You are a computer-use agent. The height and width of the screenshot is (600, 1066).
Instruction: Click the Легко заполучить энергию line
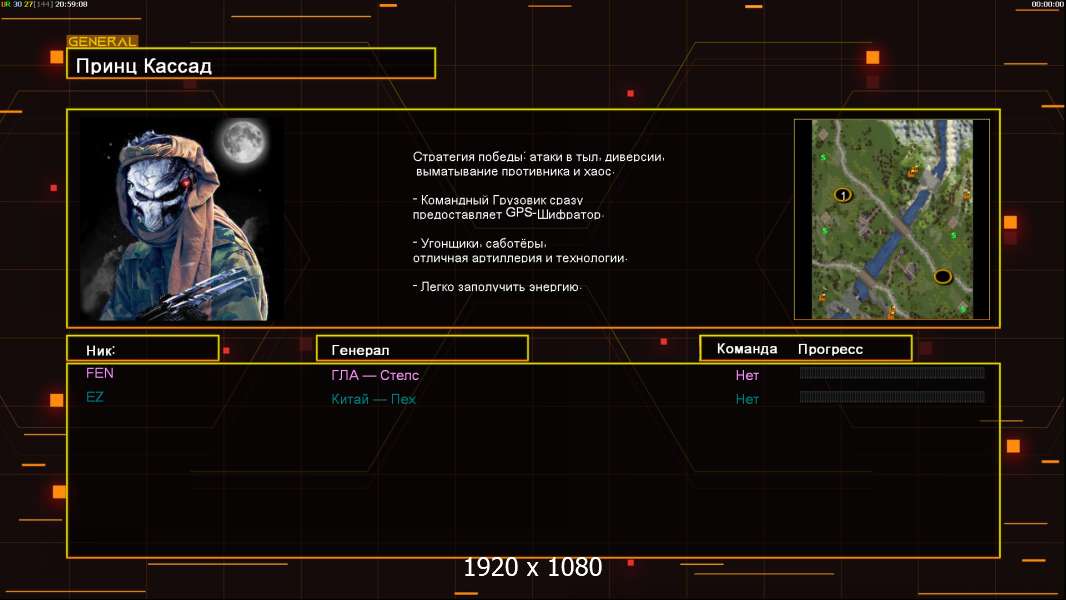[x=497, y=287]
